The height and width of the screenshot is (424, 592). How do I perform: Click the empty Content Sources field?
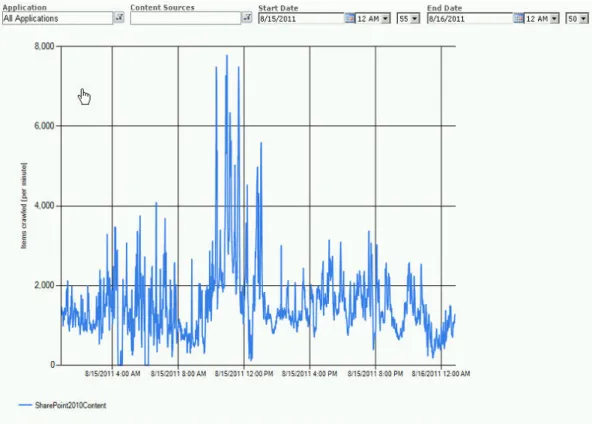pos(185,18)
